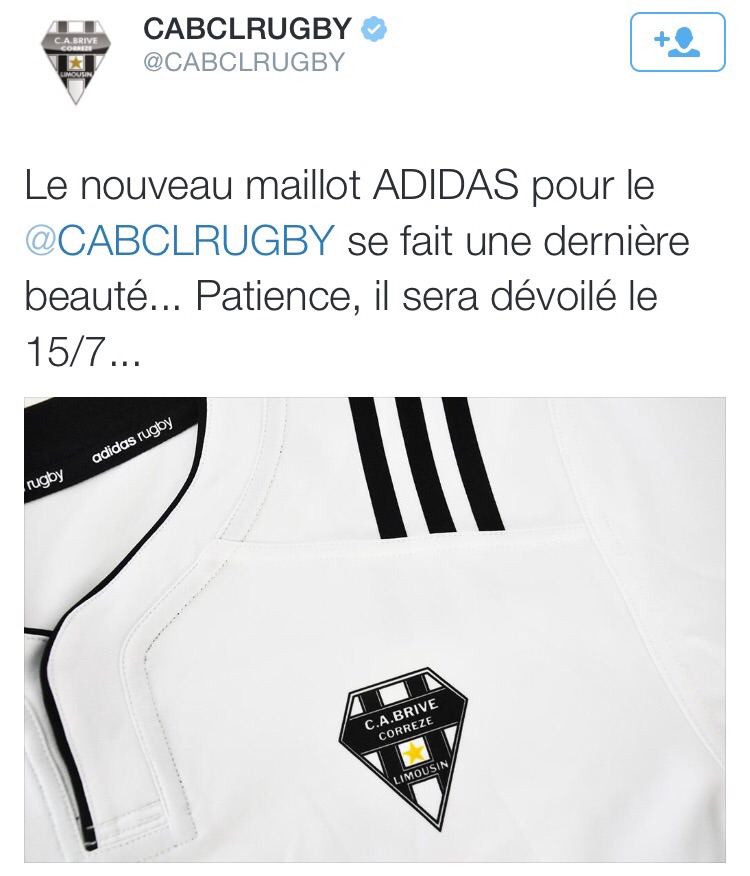Open the white jersey photo
750x876 pixels.
coord(374,630)
